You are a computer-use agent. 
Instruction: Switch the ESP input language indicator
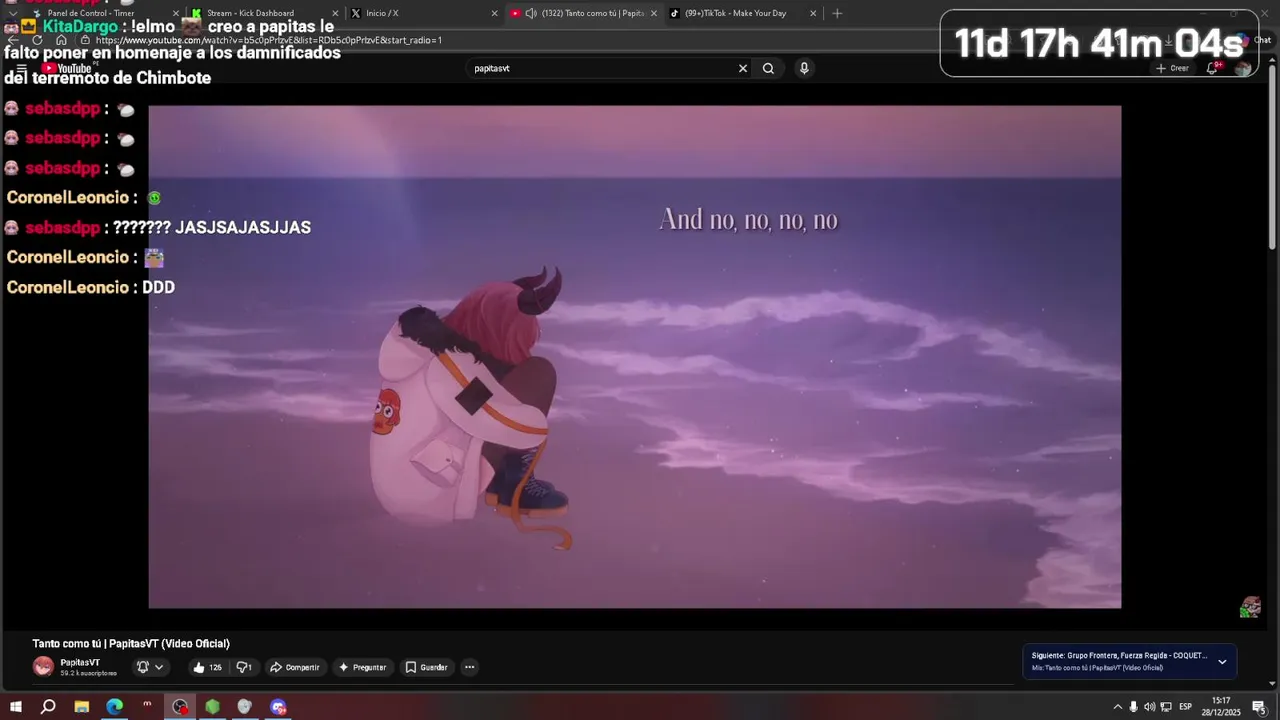click(1185, 707)
